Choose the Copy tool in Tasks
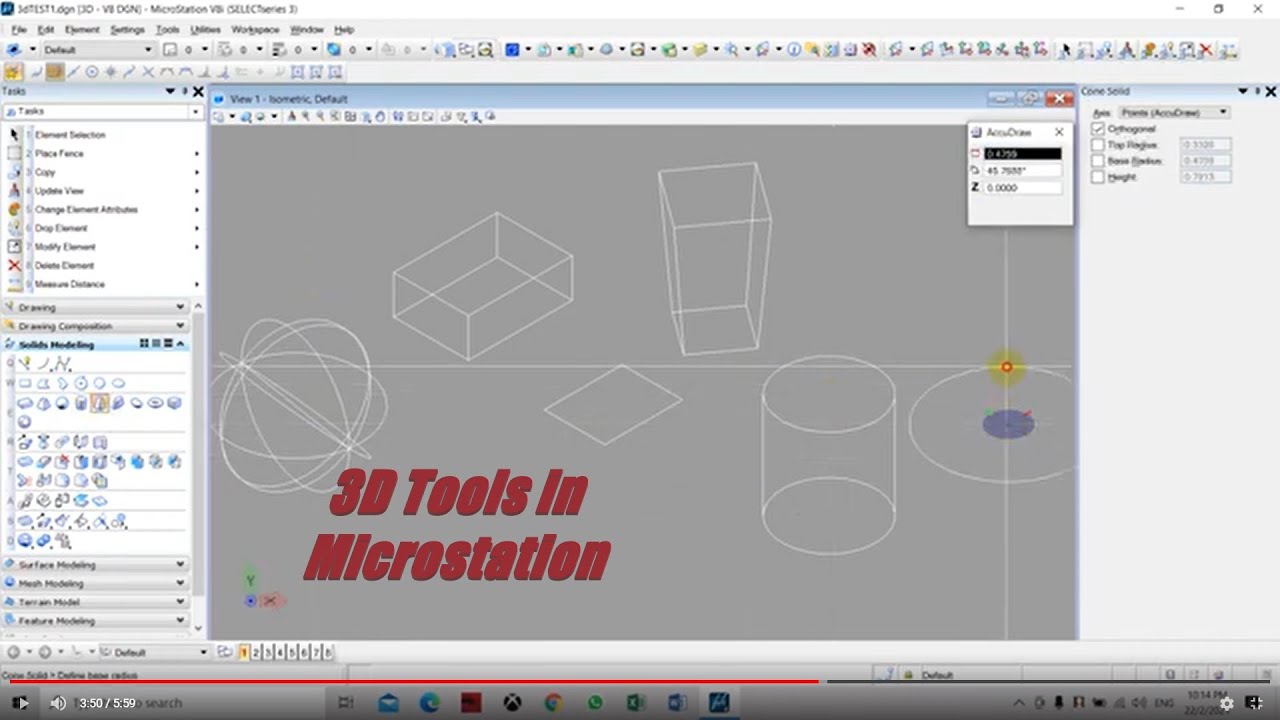 (x=45, y=173)
